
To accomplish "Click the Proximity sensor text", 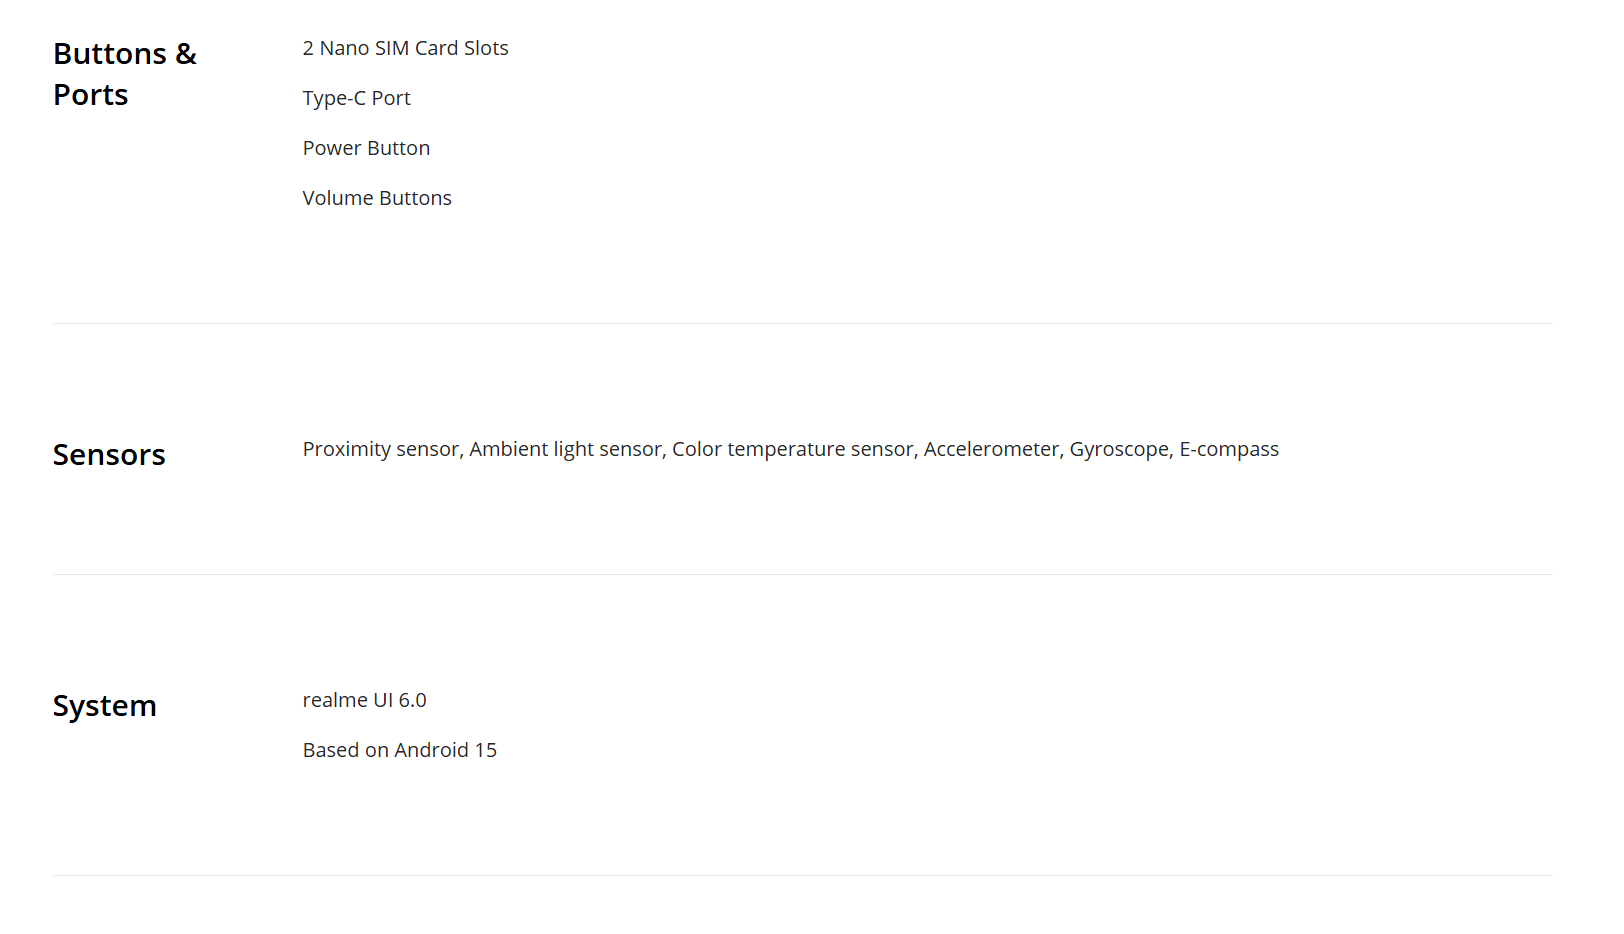I will (380, 449).
